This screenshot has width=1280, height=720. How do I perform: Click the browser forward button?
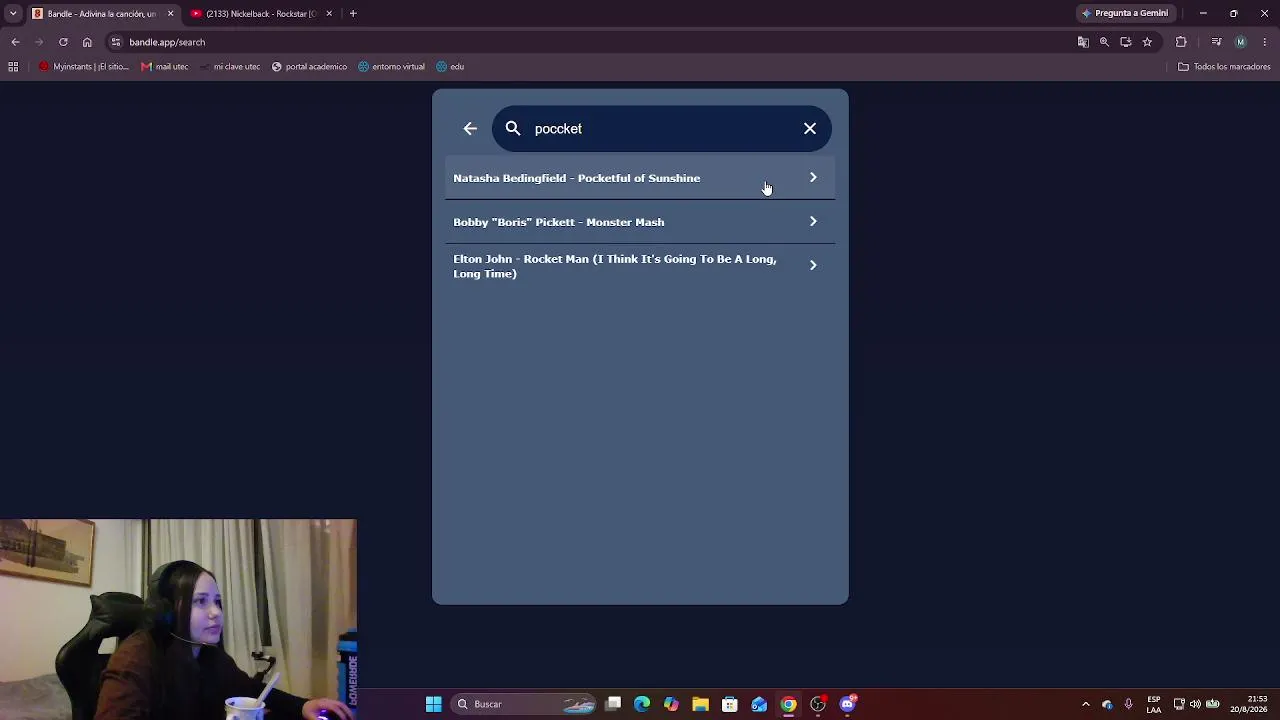[39, 42]
